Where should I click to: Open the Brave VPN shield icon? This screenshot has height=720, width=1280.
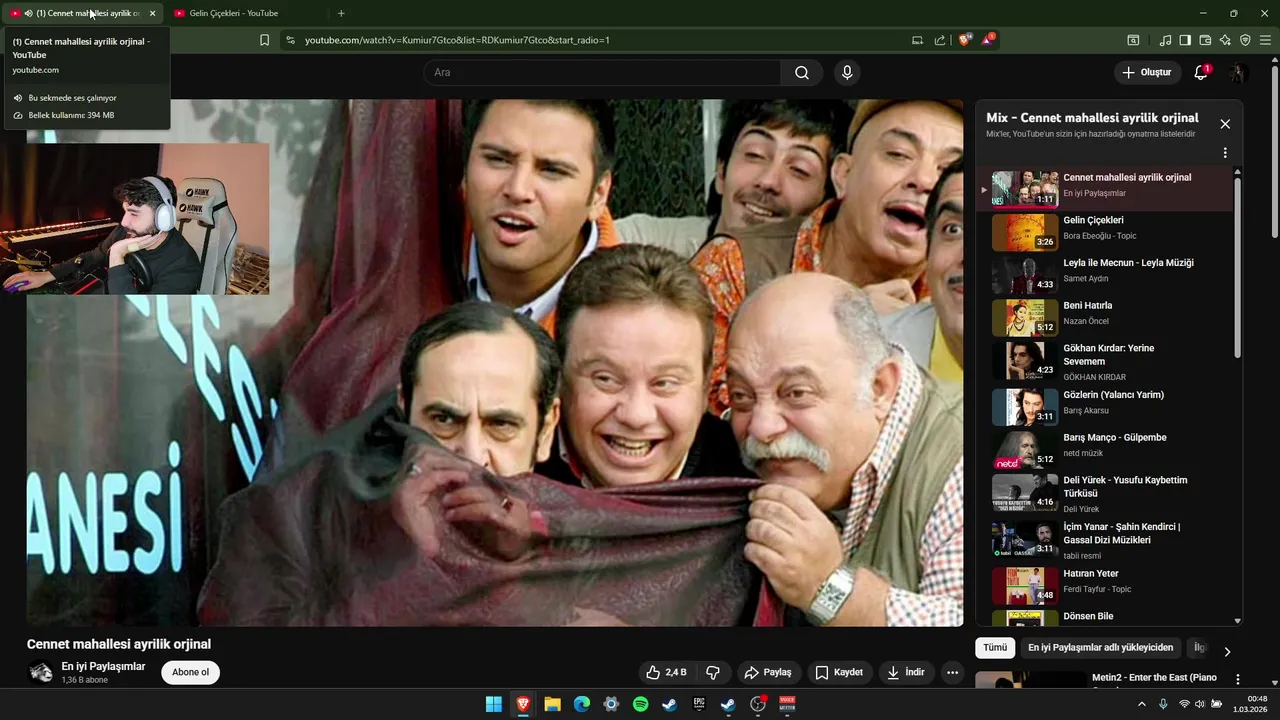[x=1245, y=40]
